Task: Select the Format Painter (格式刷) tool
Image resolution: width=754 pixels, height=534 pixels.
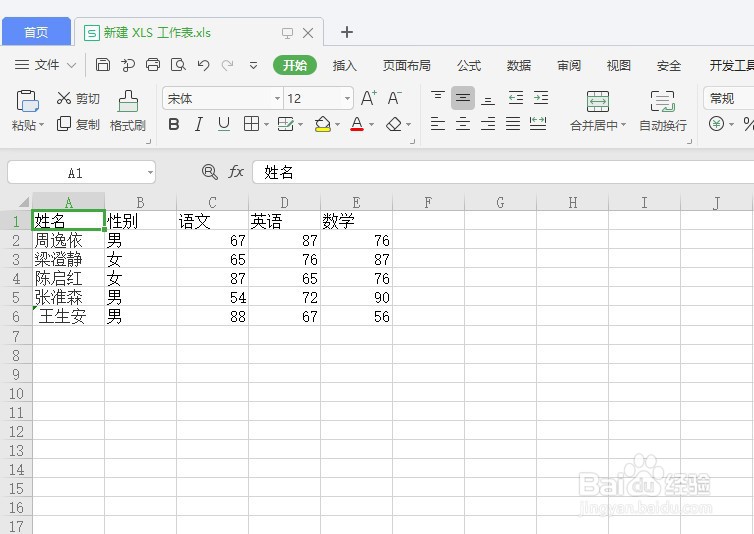Action: (128, 111)
